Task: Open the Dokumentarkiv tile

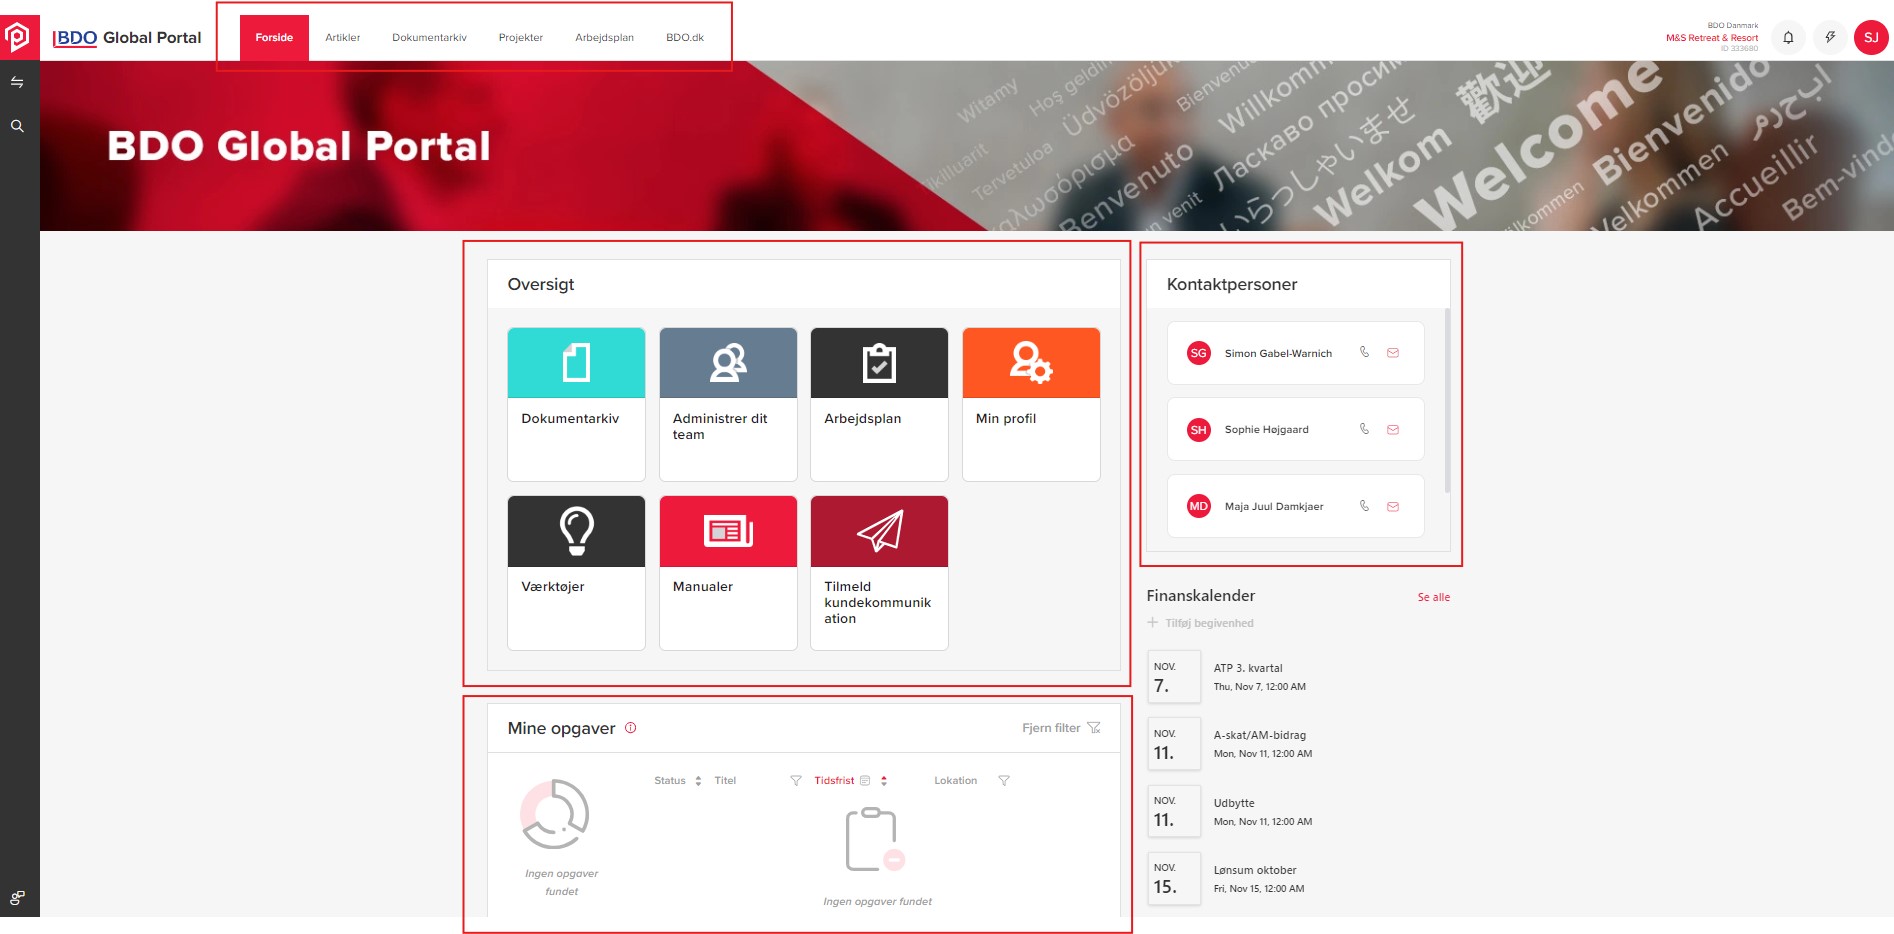Action: (x=576, y=404)
